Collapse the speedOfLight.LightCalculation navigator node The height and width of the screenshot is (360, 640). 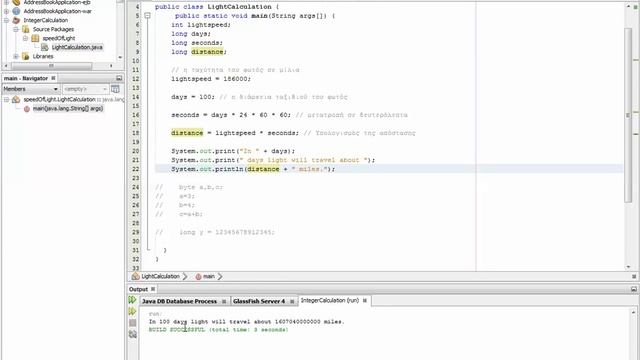pyautogui.click(x=6, y=99)
